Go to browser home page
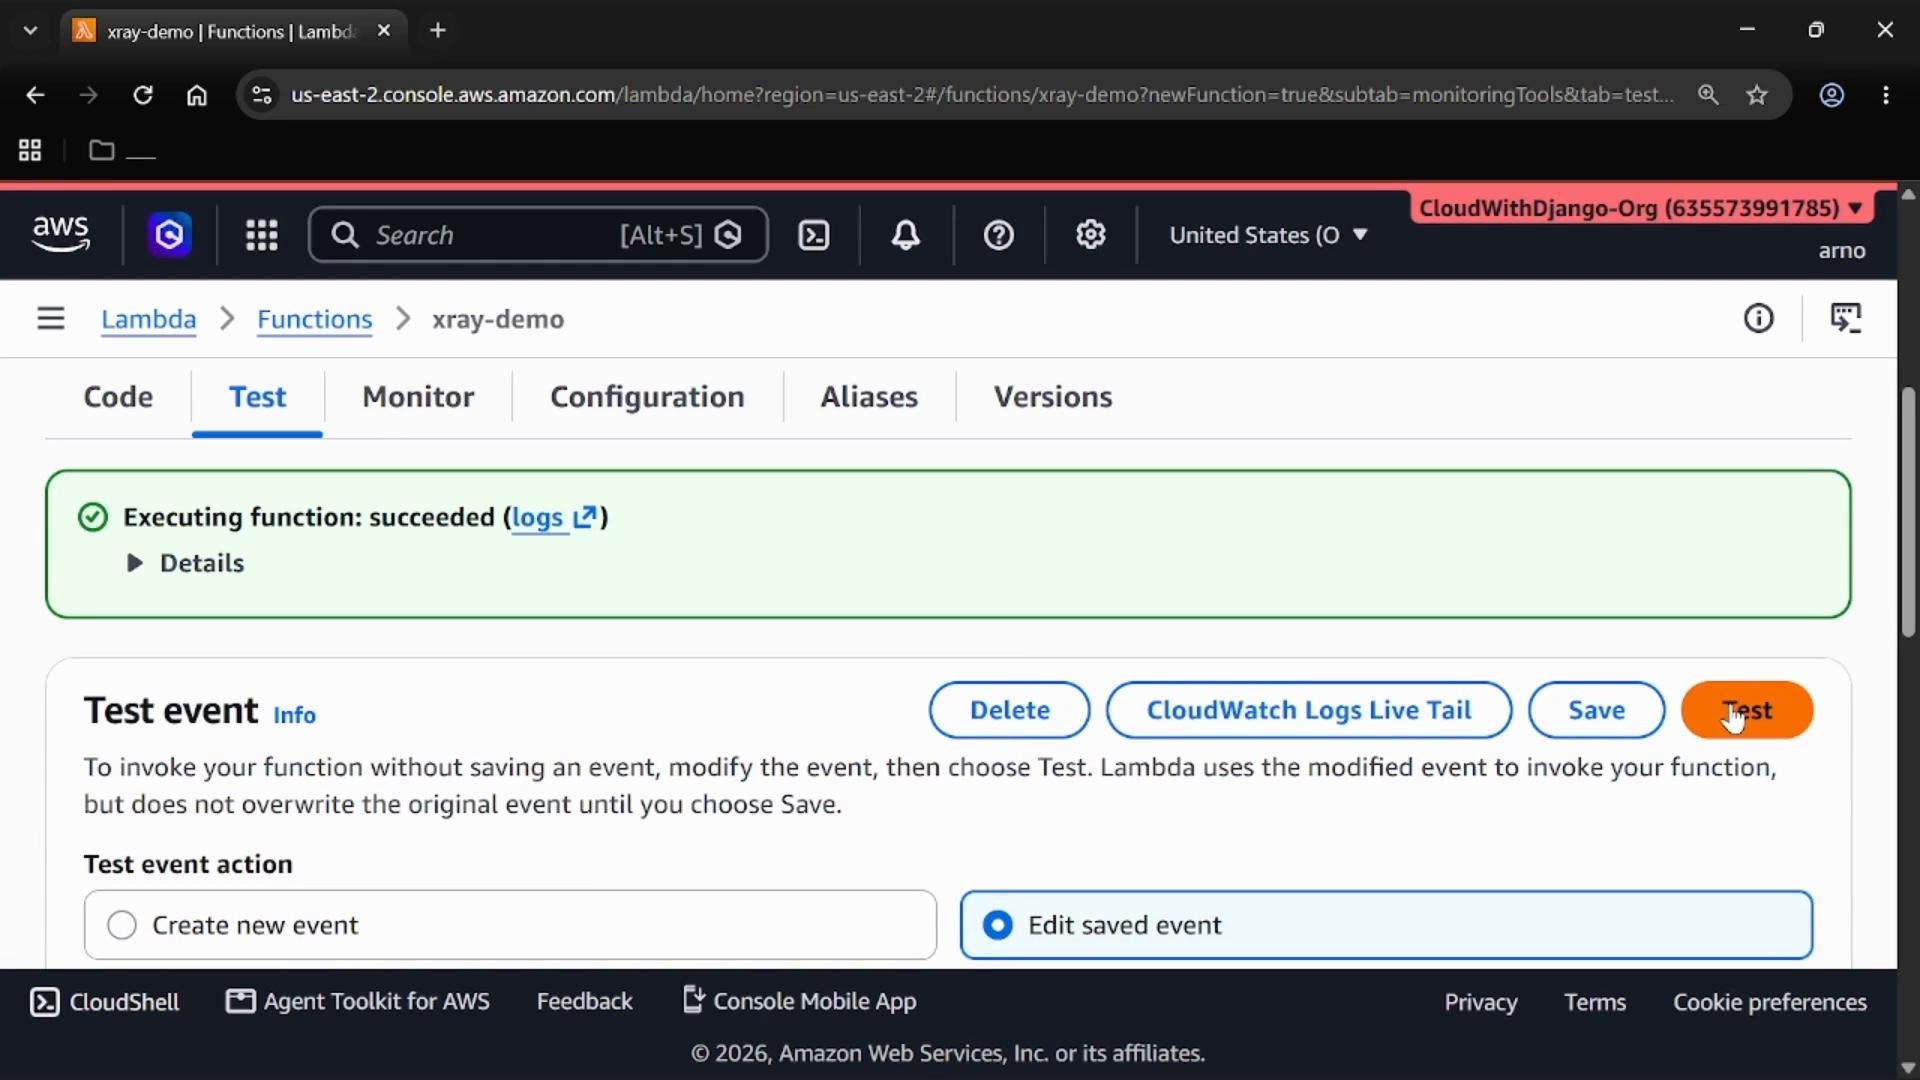The width and height of the screenshot is (1920, 1080). pyautogui.click(x=197, y=95)
